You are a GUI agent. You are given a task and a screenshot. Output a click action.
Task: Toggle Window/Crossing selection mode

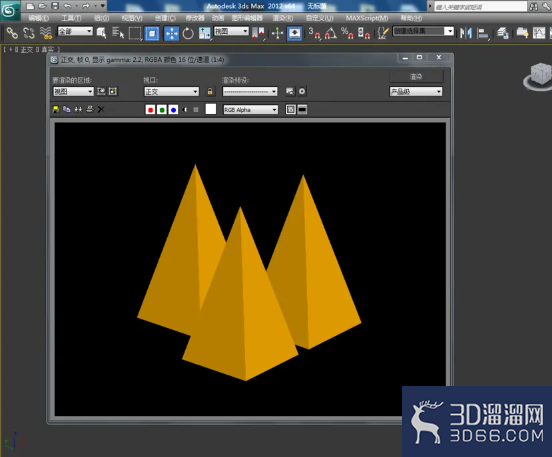tap(152, 34)
